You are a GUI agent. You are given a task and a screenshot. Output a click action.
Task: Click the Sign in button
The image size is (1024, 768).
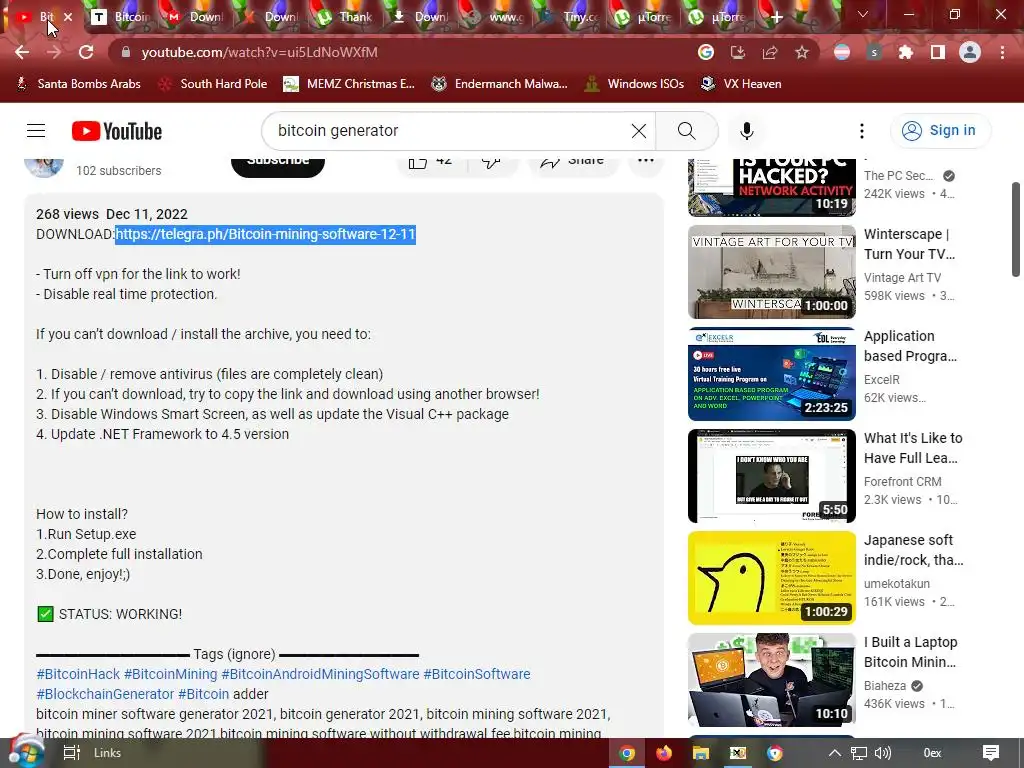(940, 131)
